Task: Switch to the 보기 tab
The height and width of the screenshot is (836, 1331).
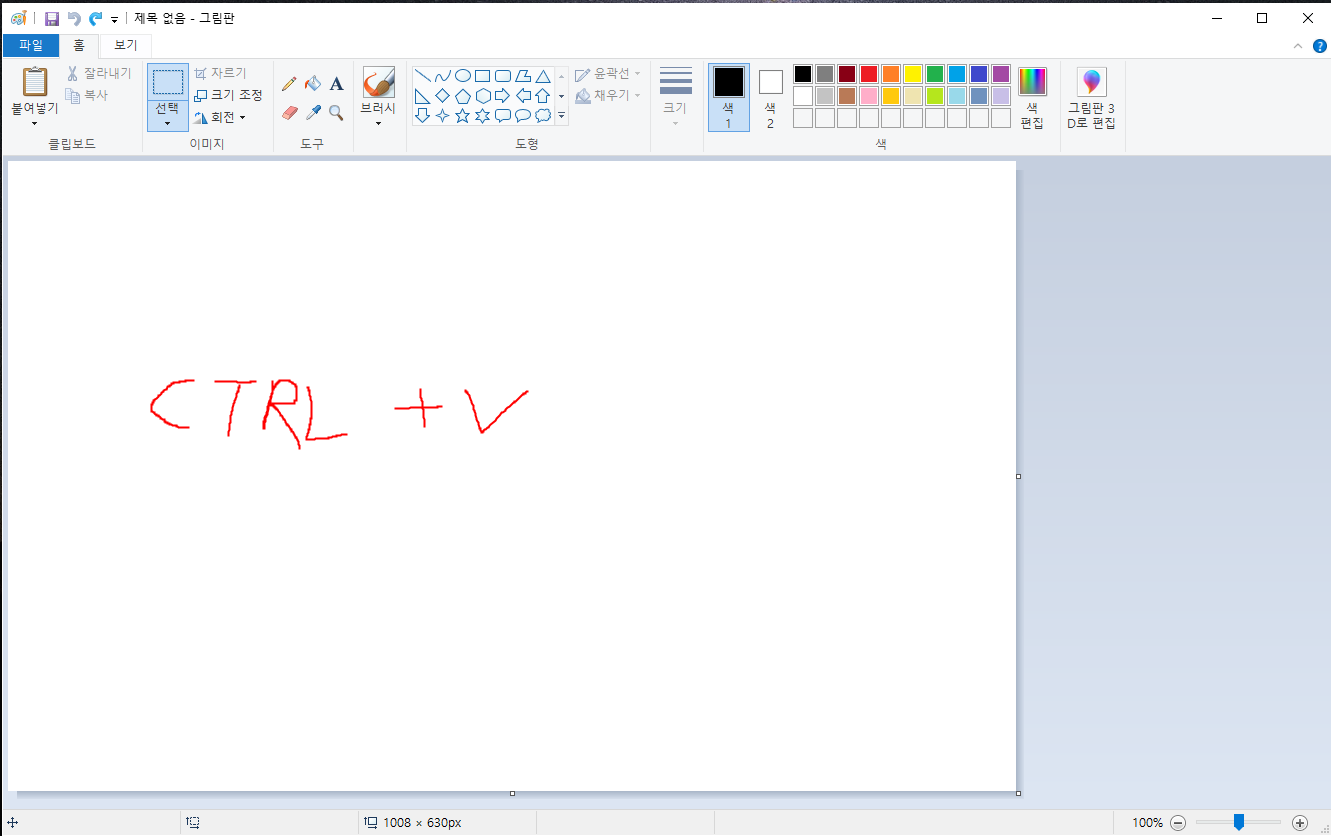Action: [x=126, y=45]
